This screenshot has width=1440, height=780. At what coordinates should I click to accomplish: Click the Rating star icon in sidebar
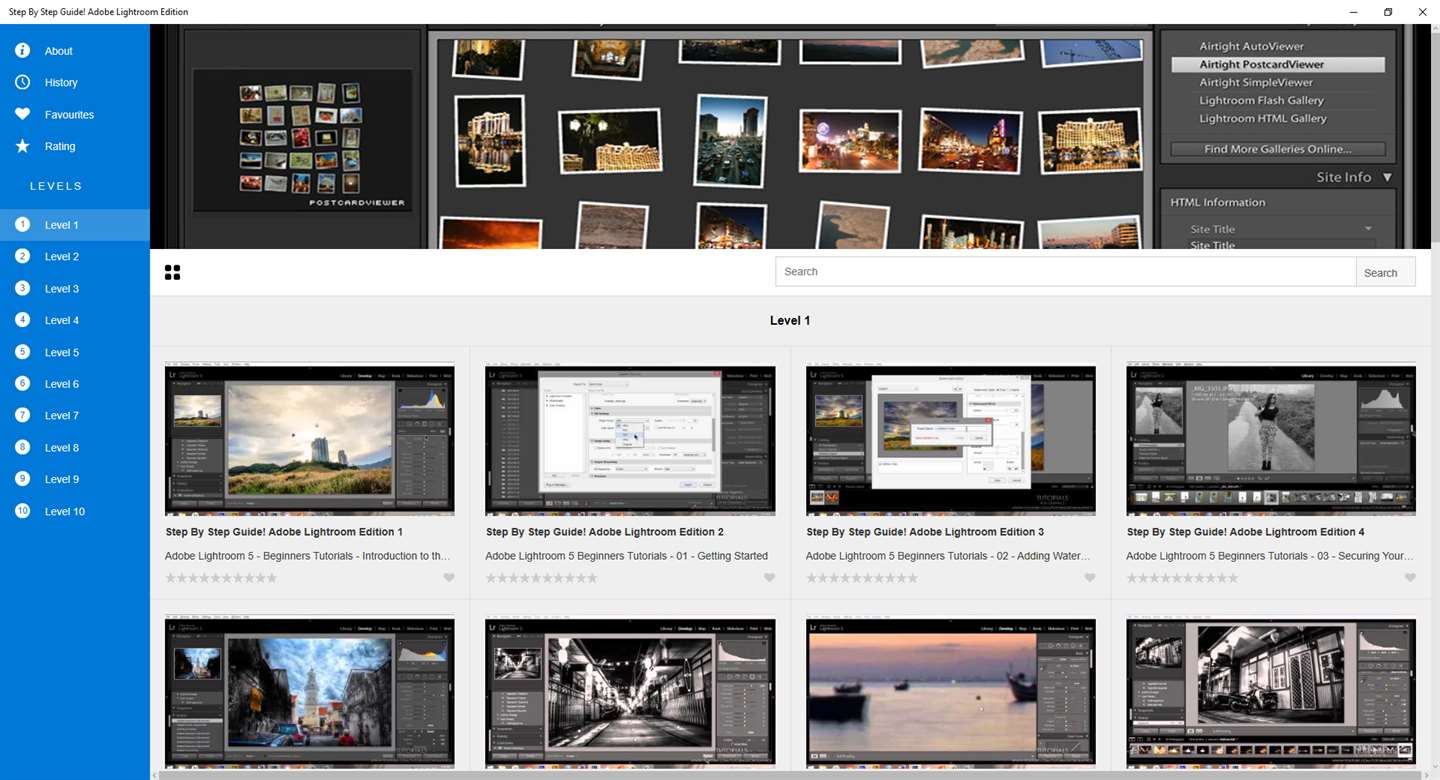[x=23, y=147]
